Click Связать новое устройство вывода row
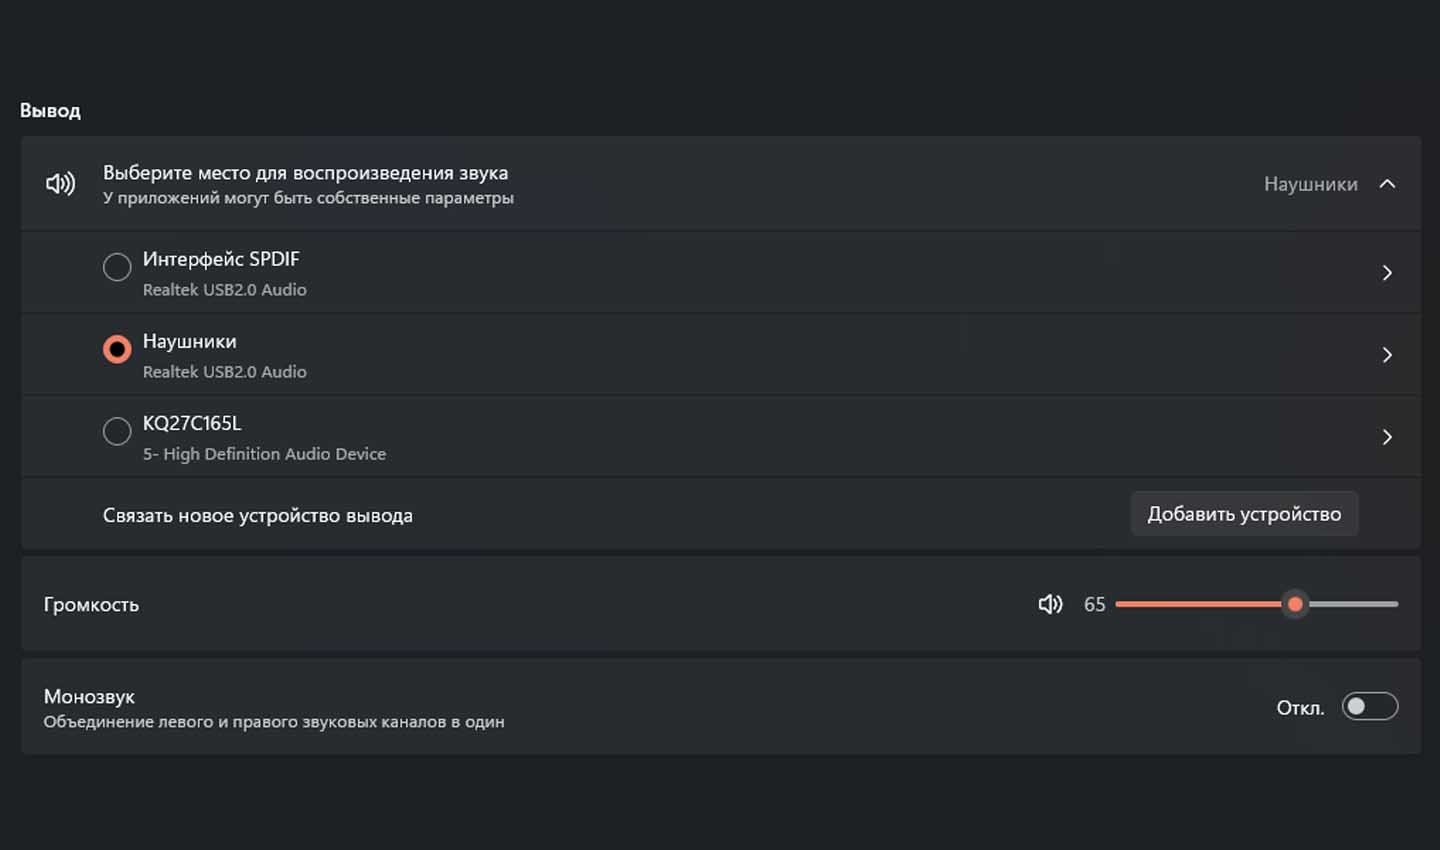The height and width of the screenshot is (850, 1440). pos(720,514)
